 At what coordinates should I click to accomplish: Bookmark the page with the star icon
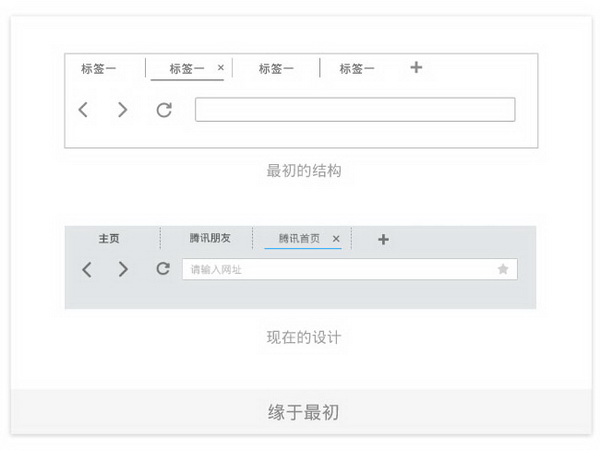tap(503, 269)
